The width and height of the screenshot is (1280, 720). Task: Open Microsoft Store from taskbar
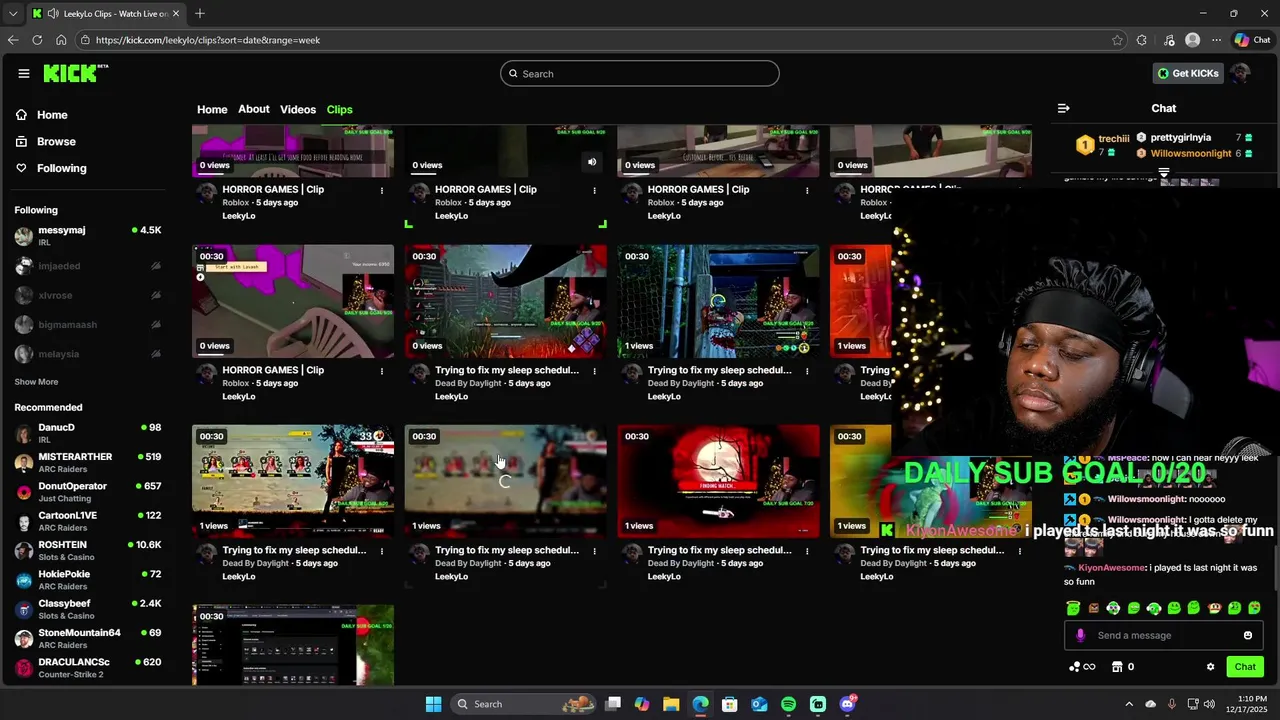click(730, 704)
